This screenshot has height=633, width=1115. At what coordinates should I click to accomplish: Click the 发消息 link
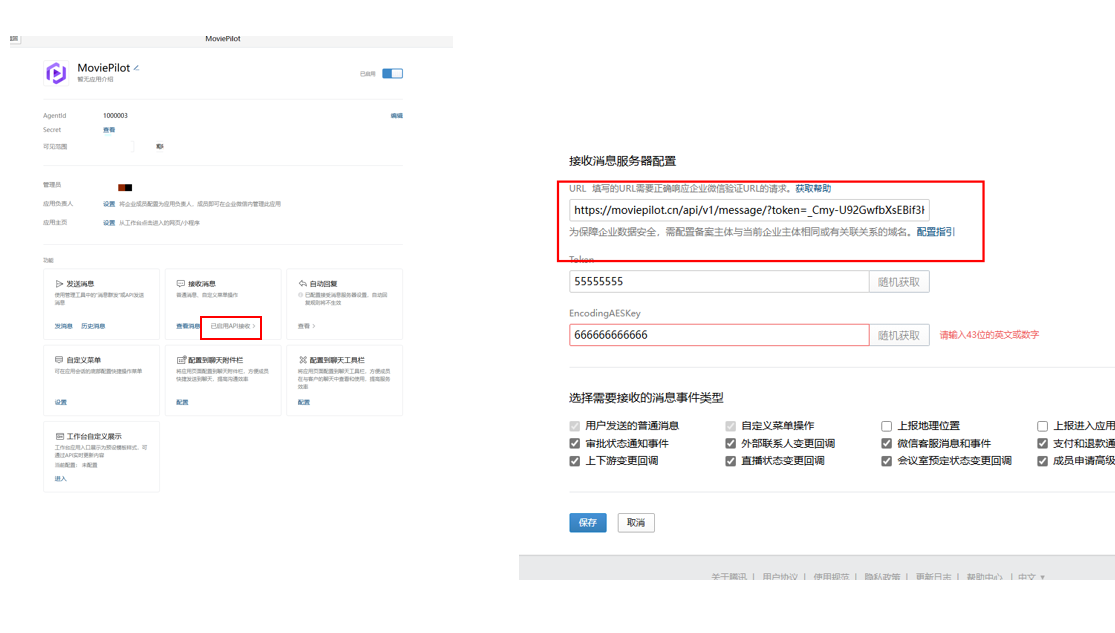(63, 326)
